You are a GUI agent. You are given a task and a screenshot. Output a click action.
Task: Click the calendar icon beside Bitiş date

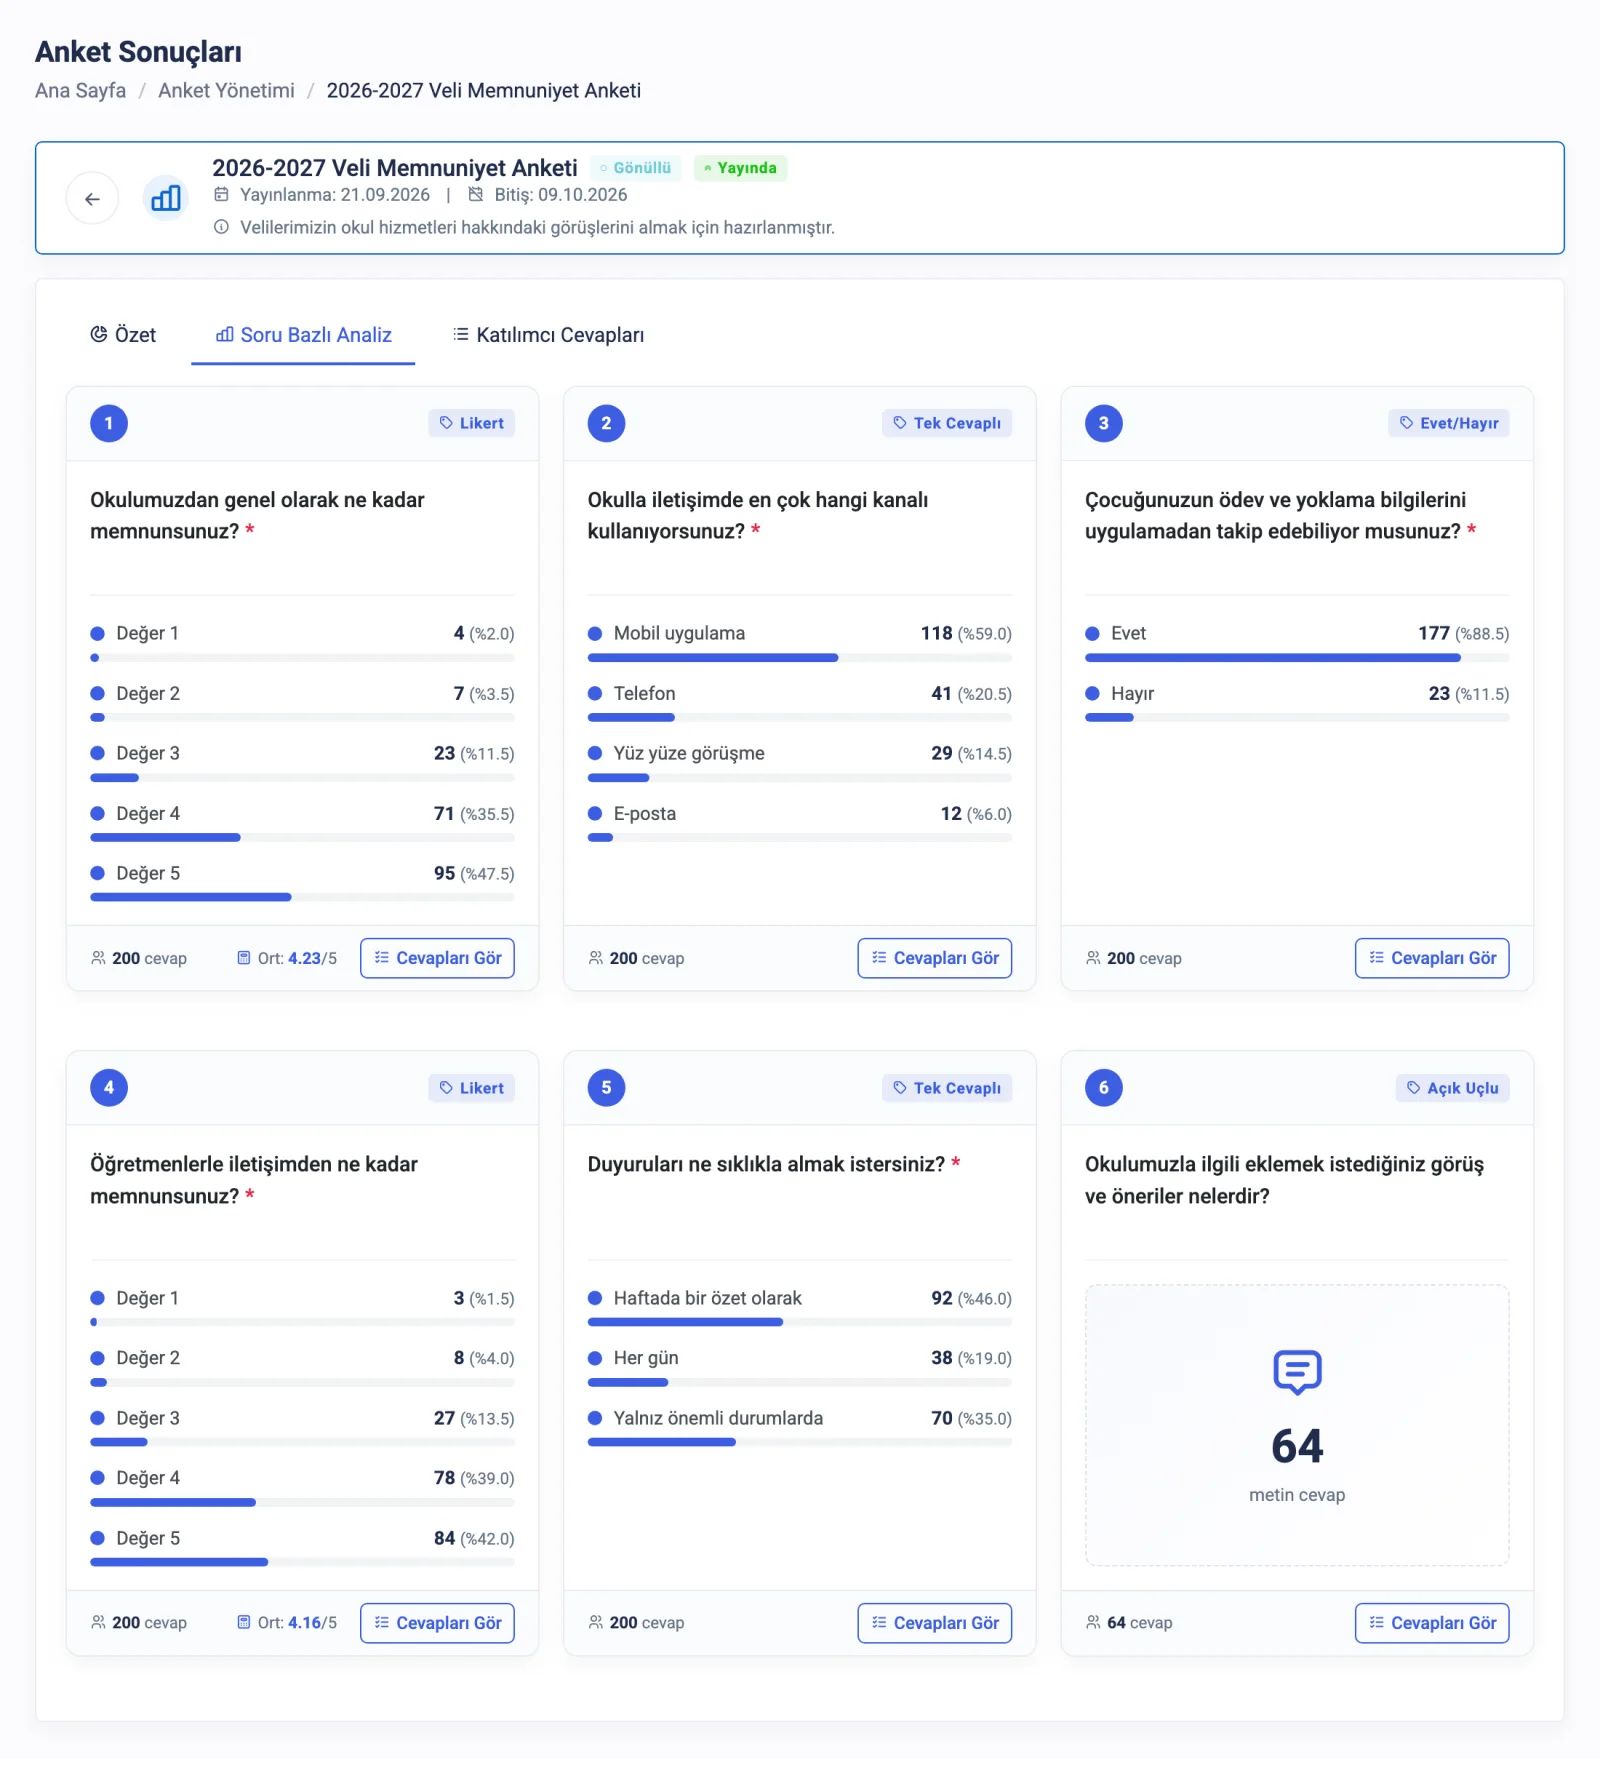click(x=476, y=194)
